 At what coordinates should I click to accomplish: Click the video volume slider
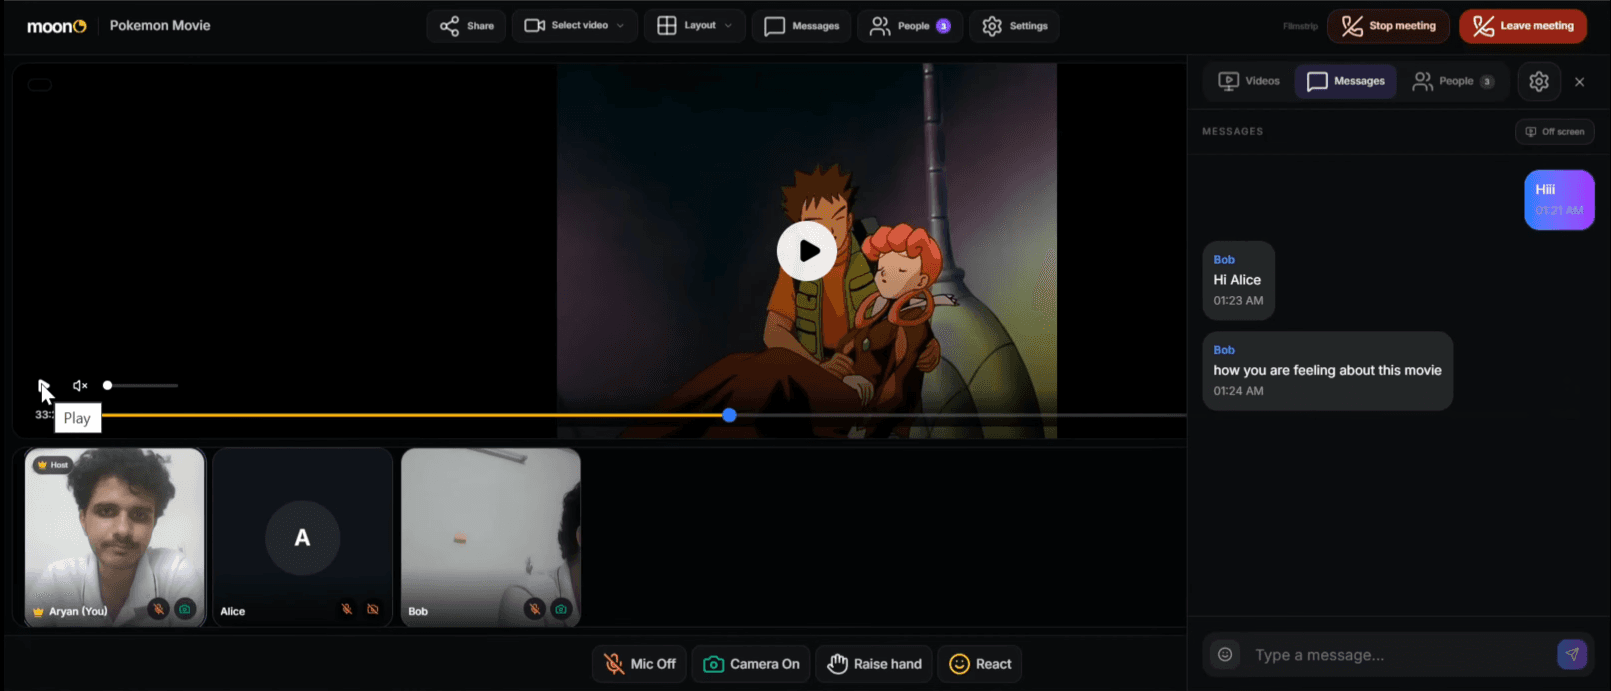pos(141,385)
